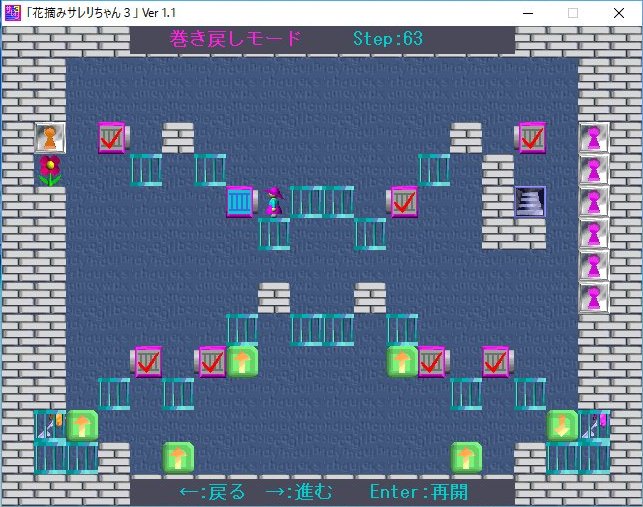Click the glass door tile in bottom-left corner

click(x=50, y=425)
